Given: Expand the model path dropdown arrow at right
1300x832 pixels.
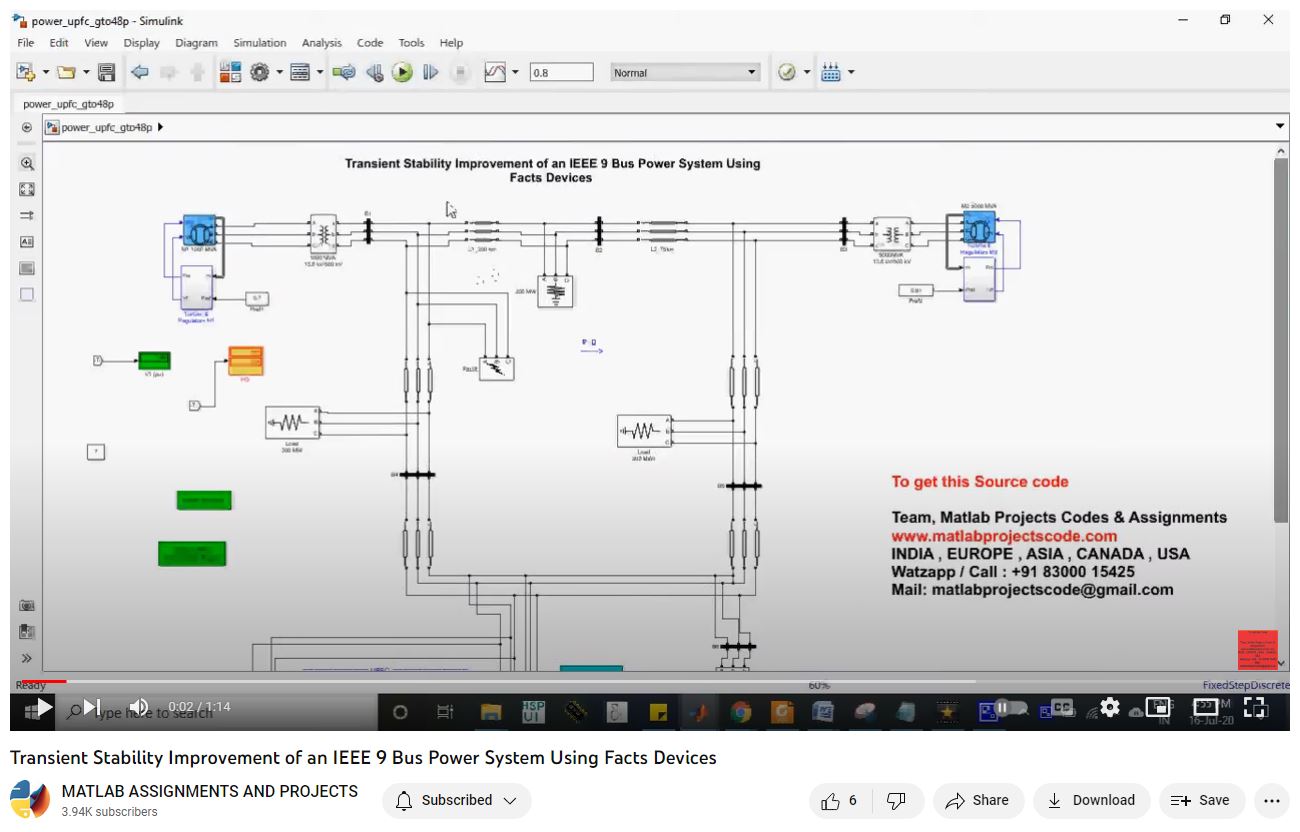Looking at the screenshot, I should (x=1280, y=127).
